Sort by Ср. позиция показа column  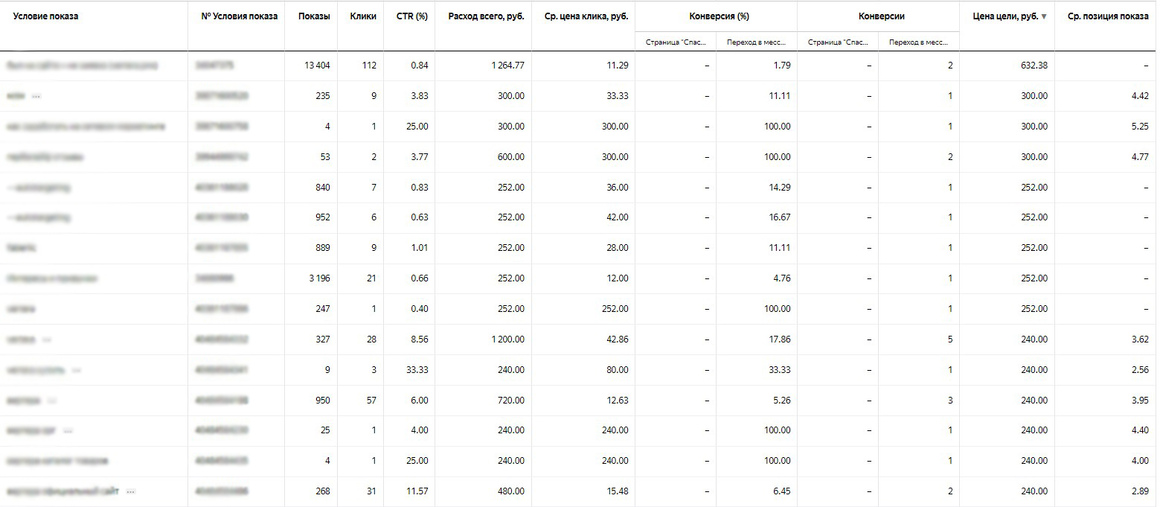coord(1108,16)
